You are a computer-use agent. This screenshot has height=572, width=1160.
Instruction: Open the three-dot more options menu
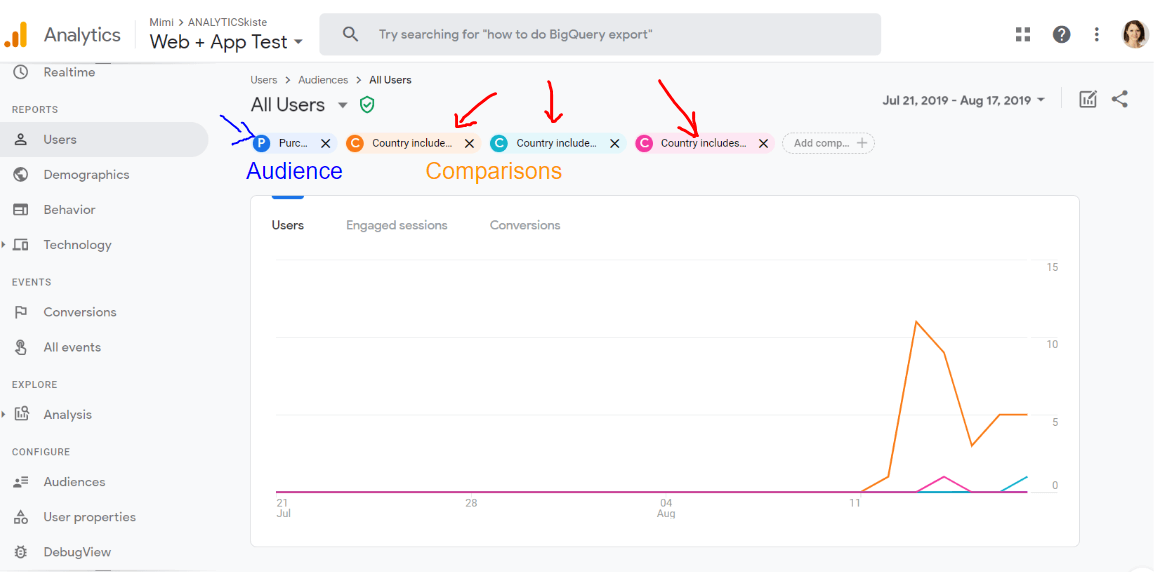point(1097,35)
